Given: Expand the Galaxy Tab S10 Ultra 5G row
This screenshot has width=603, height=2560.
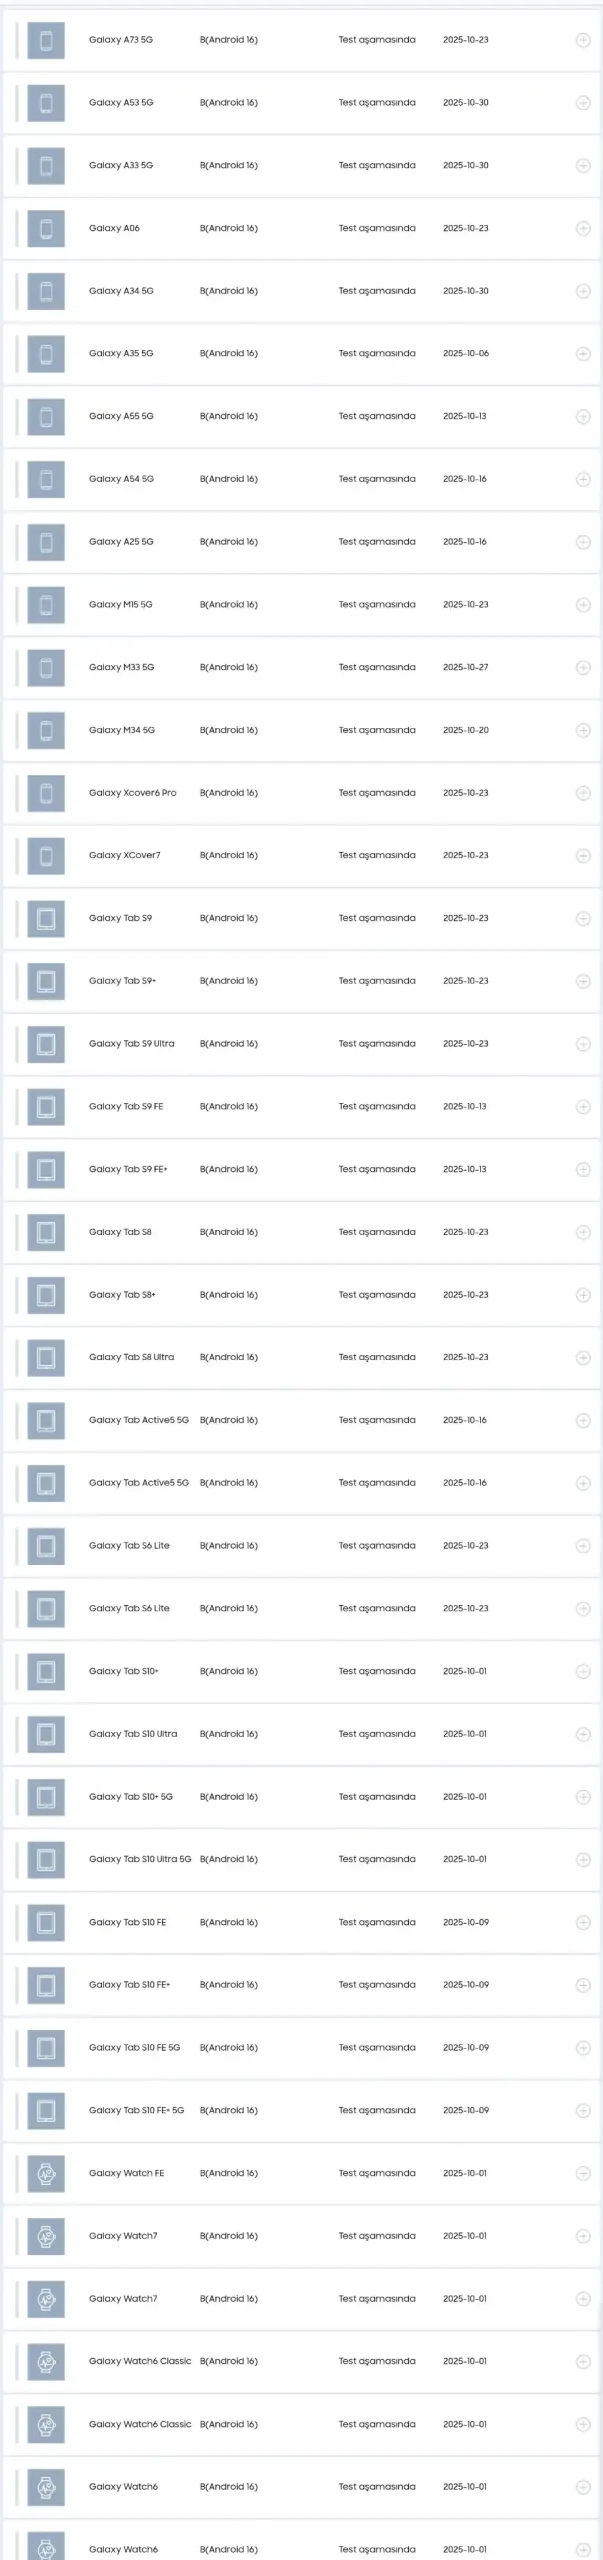Looking at the screenshot, I should pyautogui.click(x=583, y=1860).
